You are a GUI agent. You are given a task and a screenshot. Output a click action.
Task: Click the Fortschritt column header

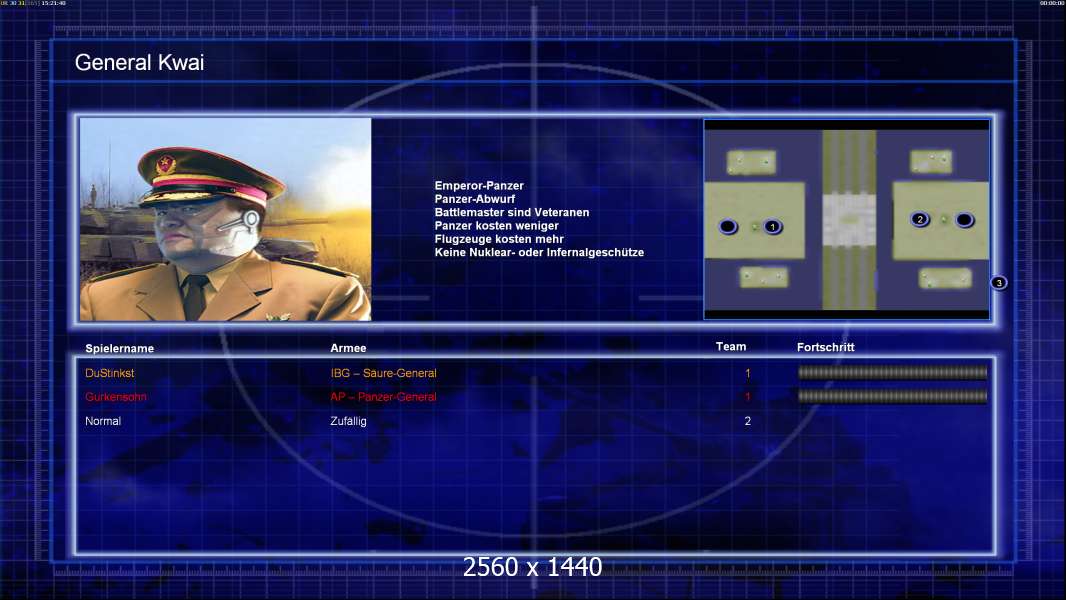coord(825,347)
